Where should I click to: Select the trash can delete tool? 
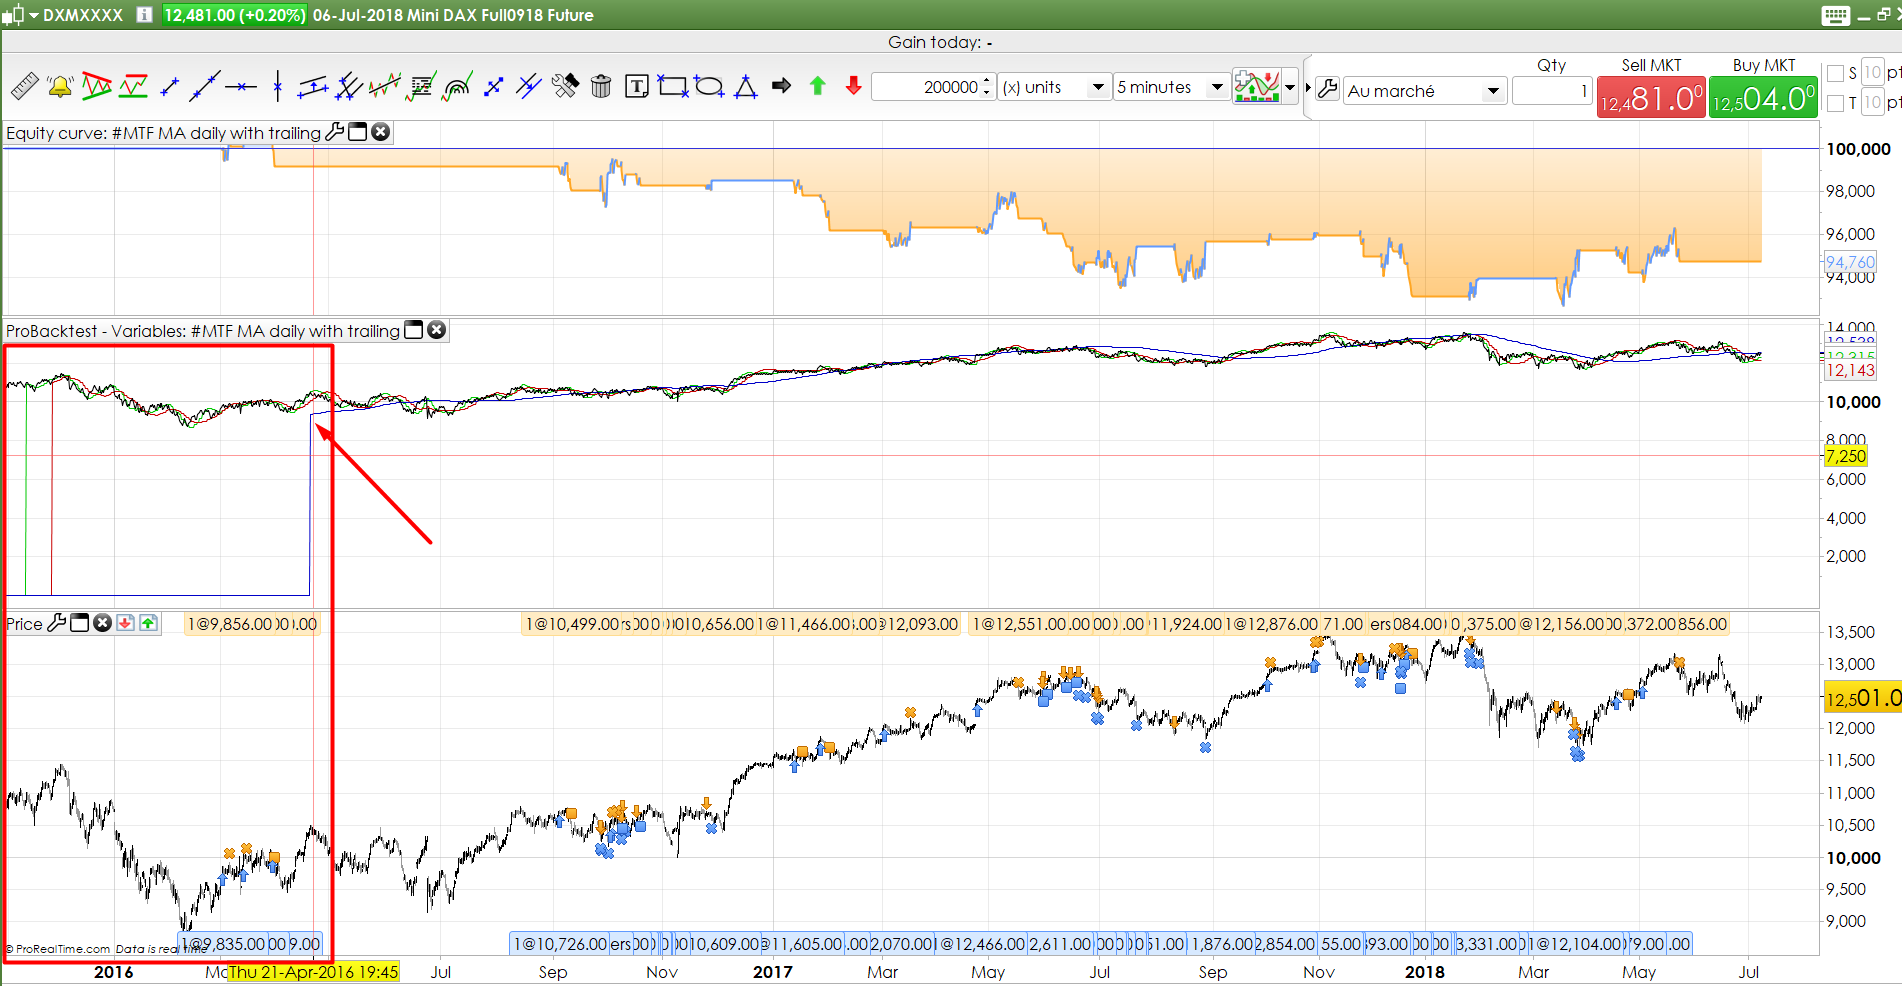click(x=601, y=87)
